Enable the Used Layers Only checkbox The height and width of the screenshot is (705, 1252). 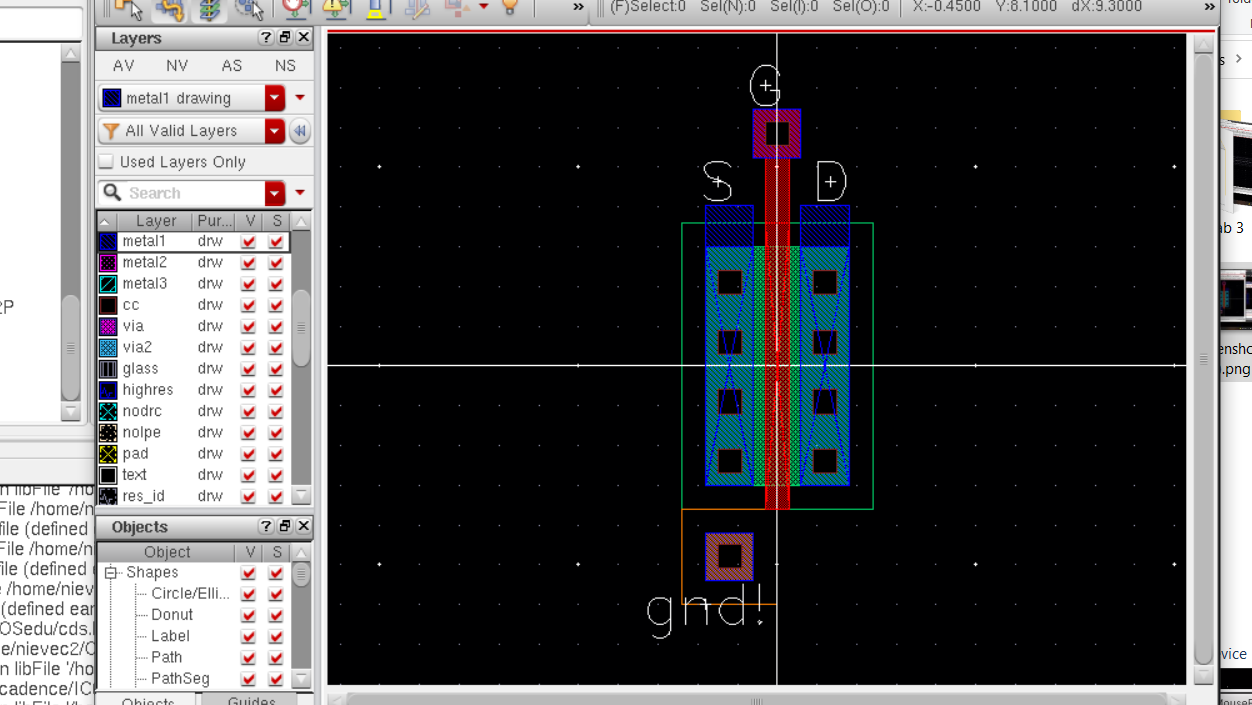(x=107, y=162)
